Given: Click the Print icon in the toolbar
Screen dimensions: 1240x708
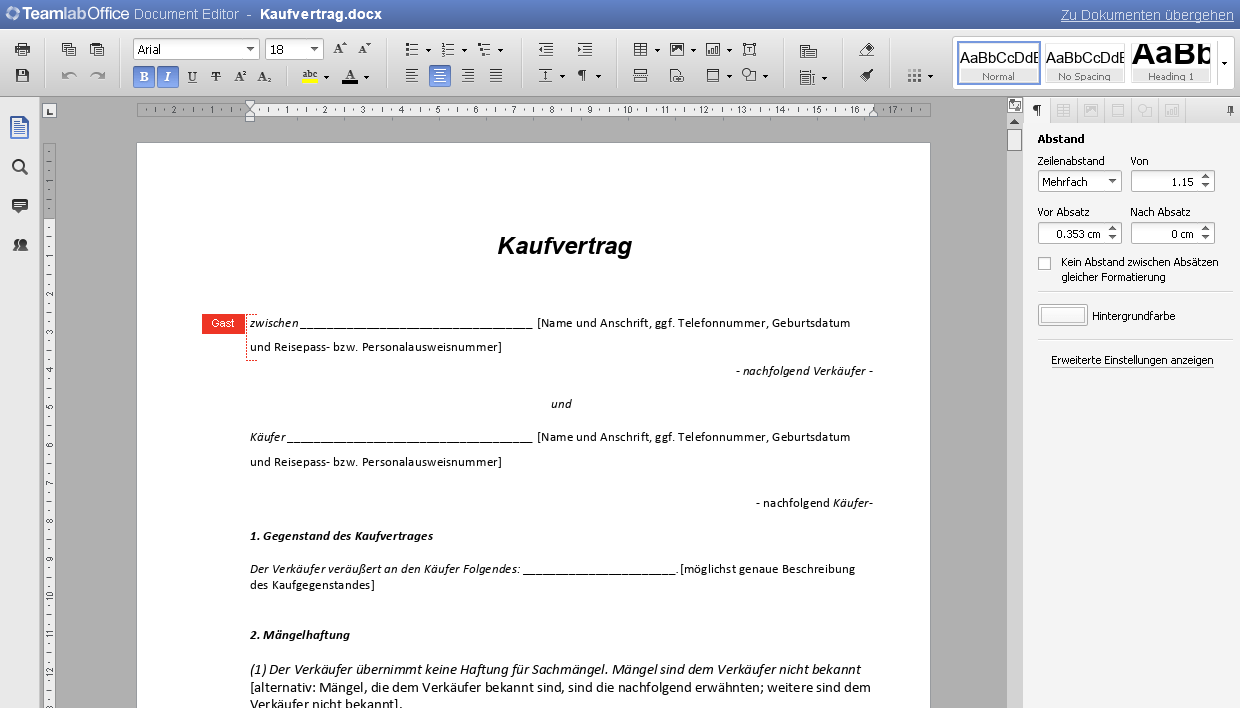Looking at the screenshot, I should point(22,49).
